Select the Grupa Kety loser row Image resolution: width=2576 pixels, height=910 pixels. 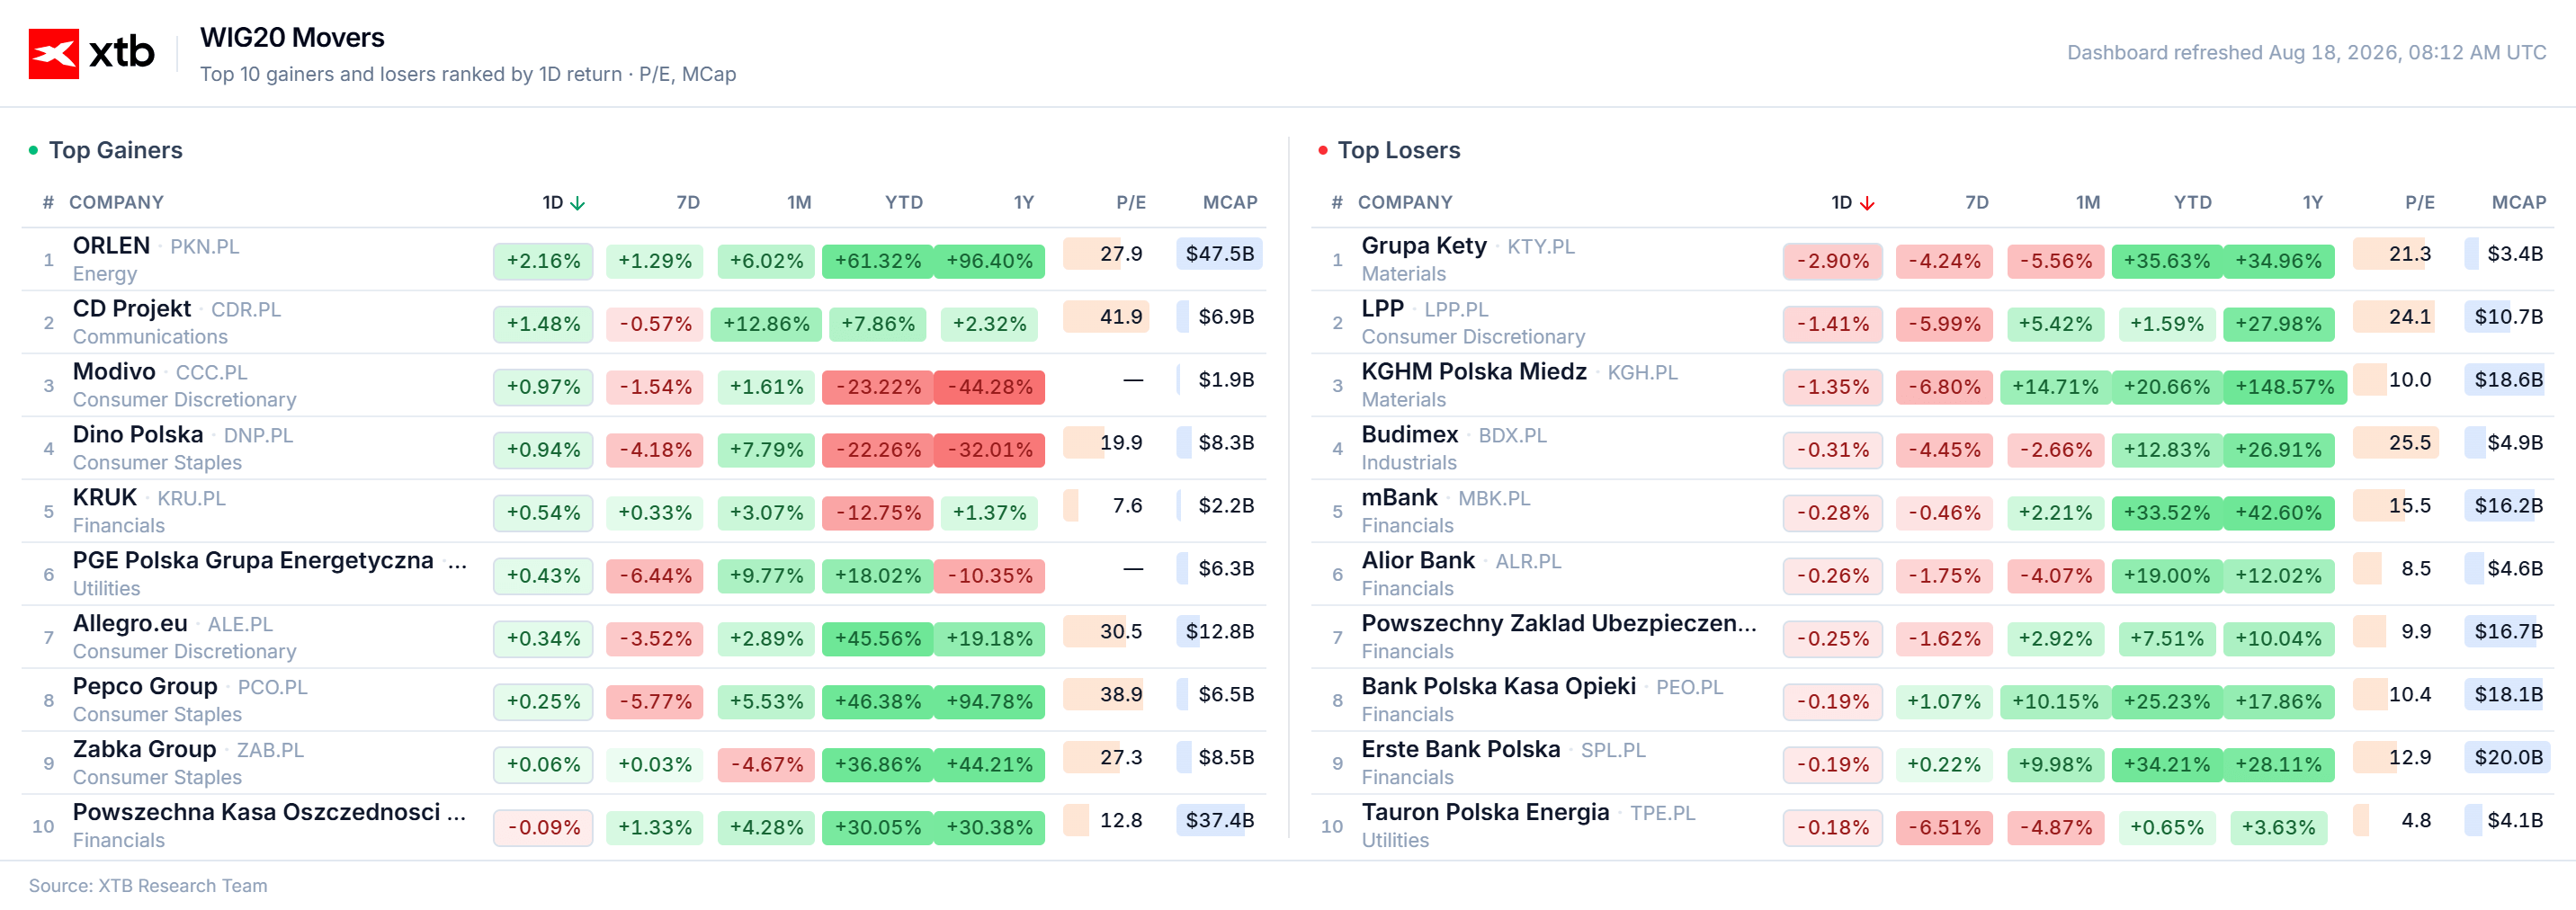point(1932,259)
